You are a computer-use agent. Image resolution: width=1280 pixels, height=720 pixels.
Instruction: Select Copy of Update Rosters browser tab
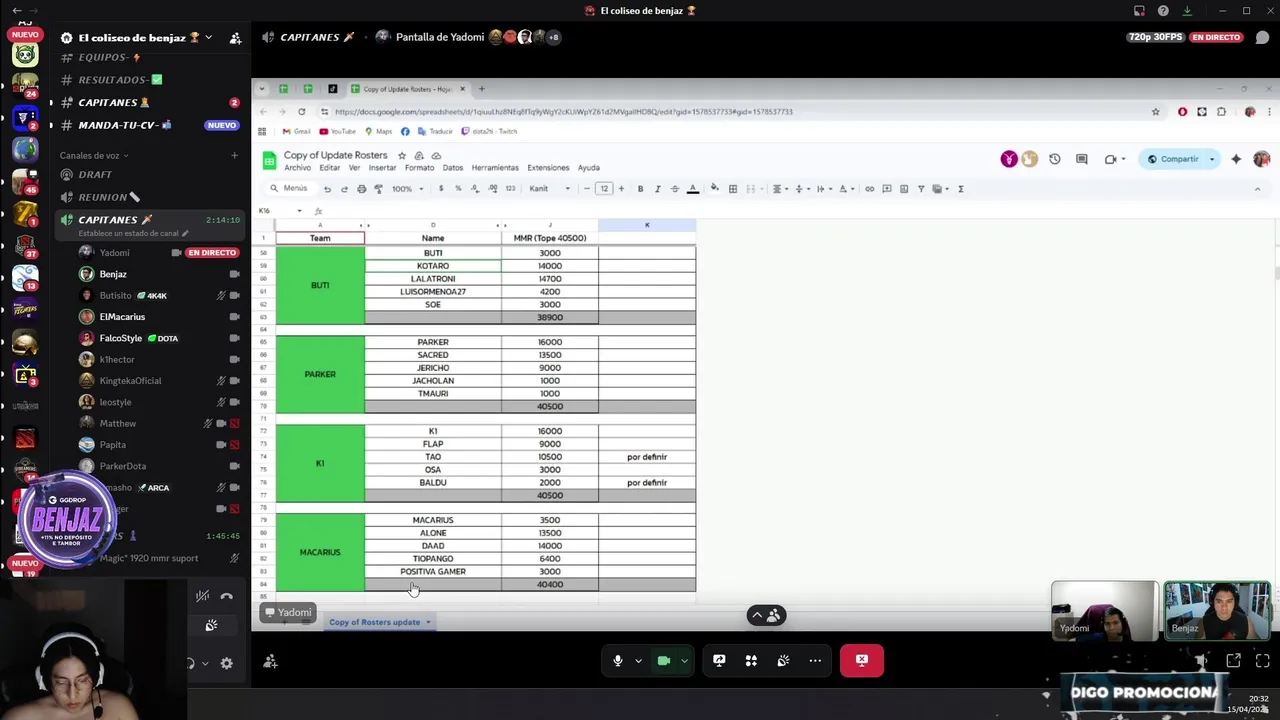coord(407,89)
